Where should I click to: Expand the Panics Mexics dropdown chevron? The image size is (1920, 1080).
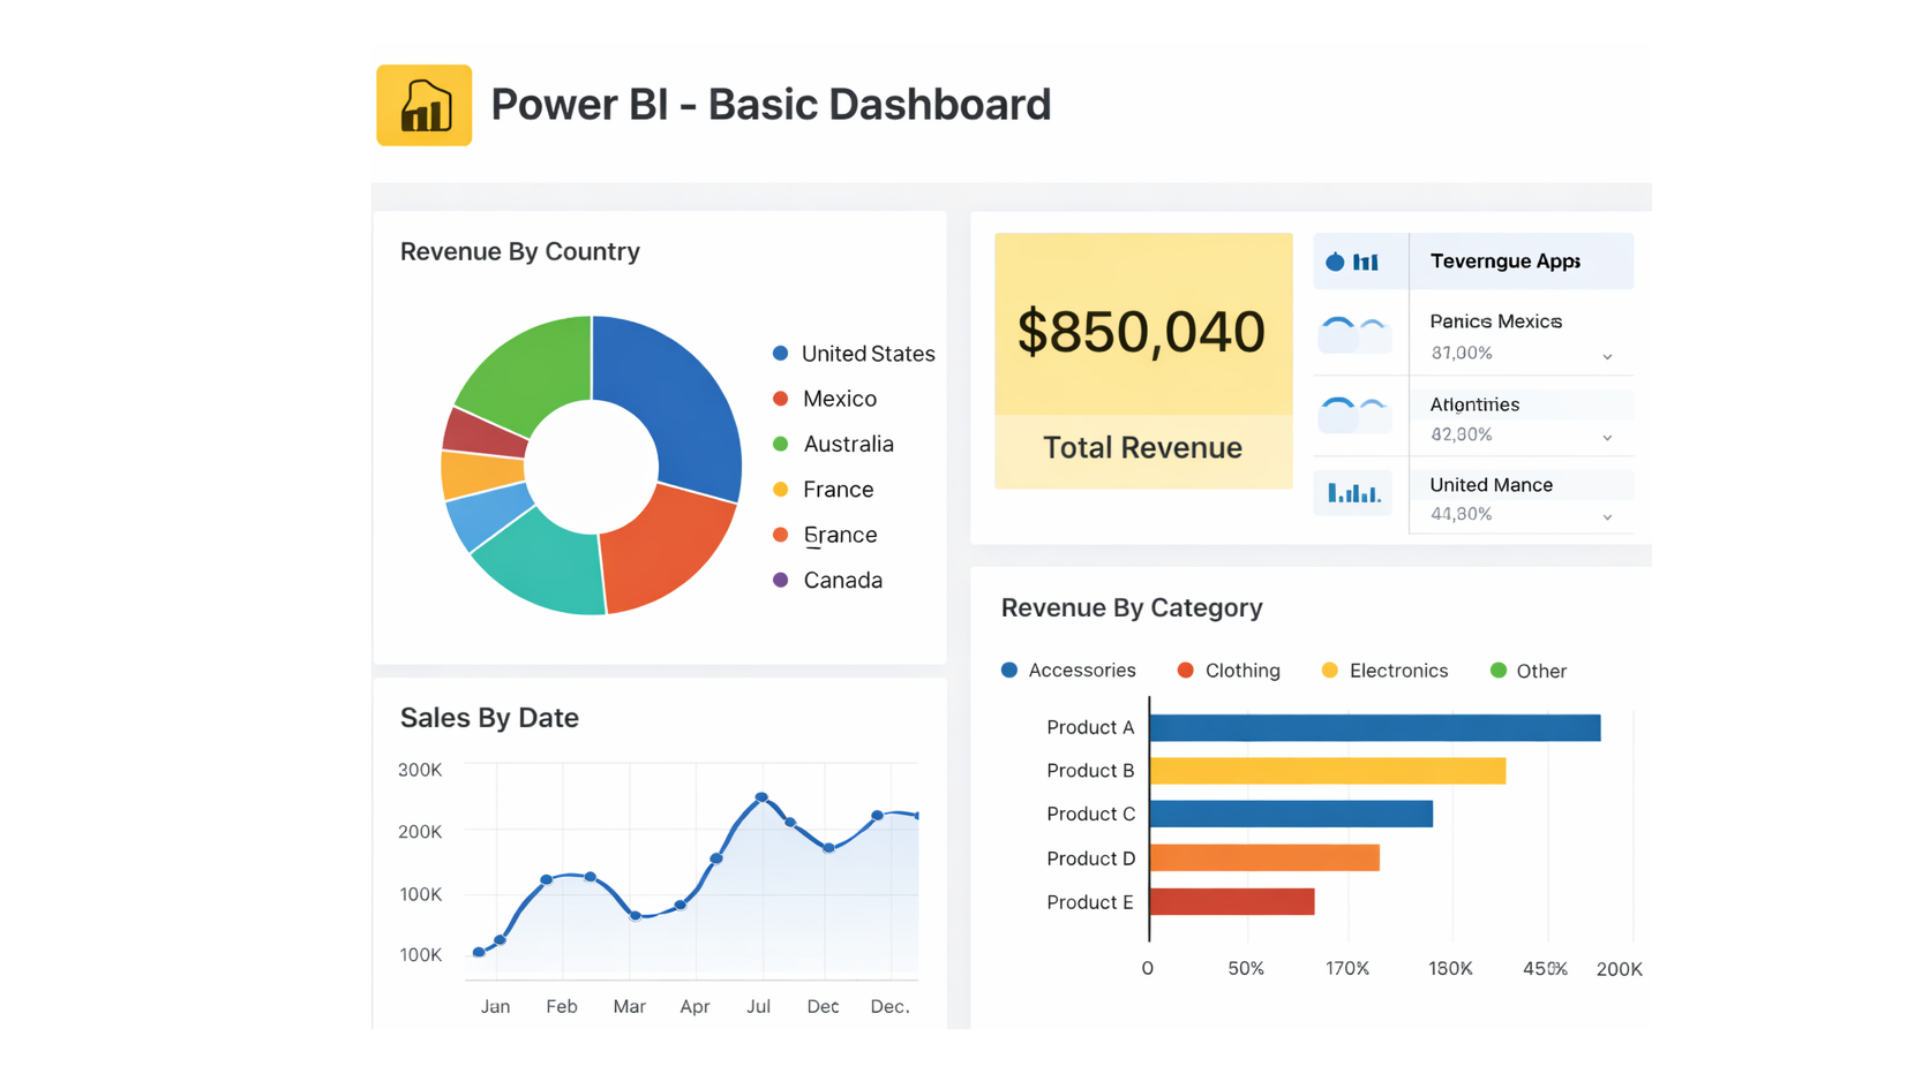tap(1607, 357)
